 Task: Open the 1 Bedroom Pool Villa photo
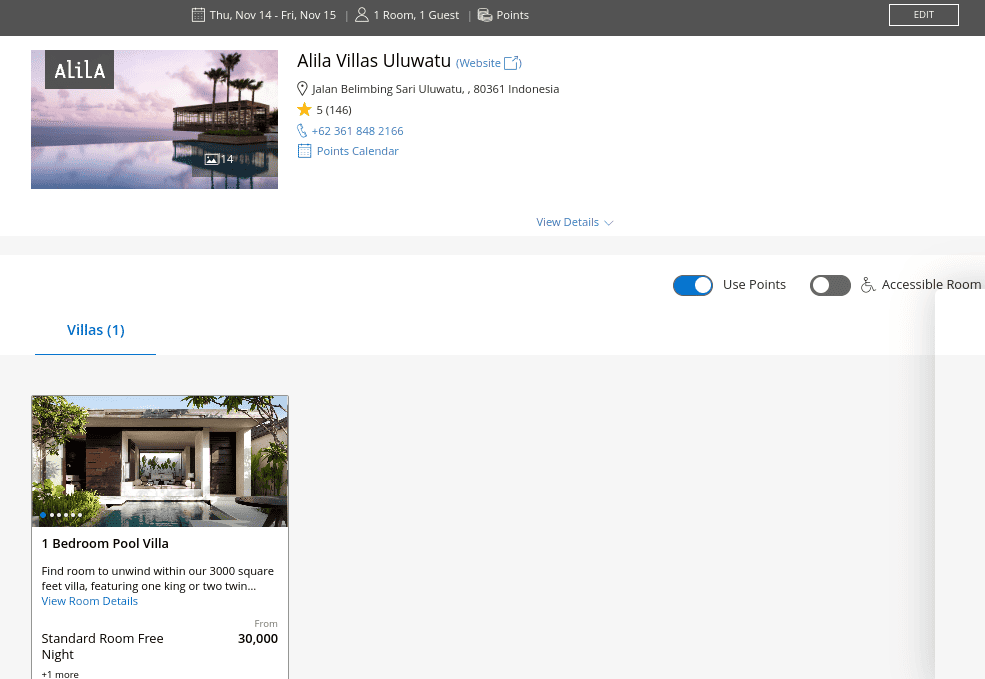[160, 461]
